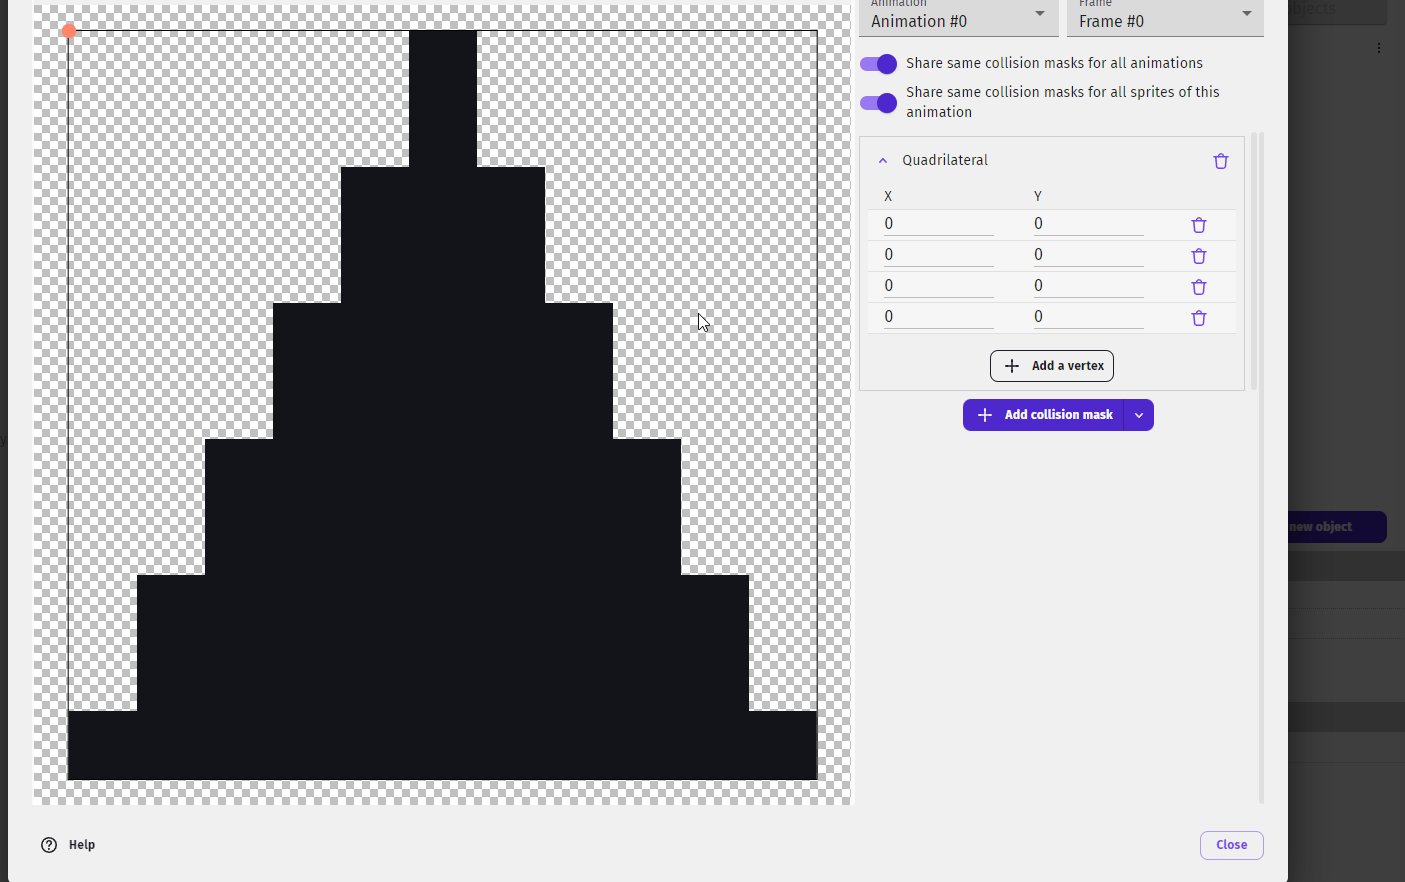Remove the second vertex using its trash icon
The width and height of the screenshot is (1405, 882).
1198,256
